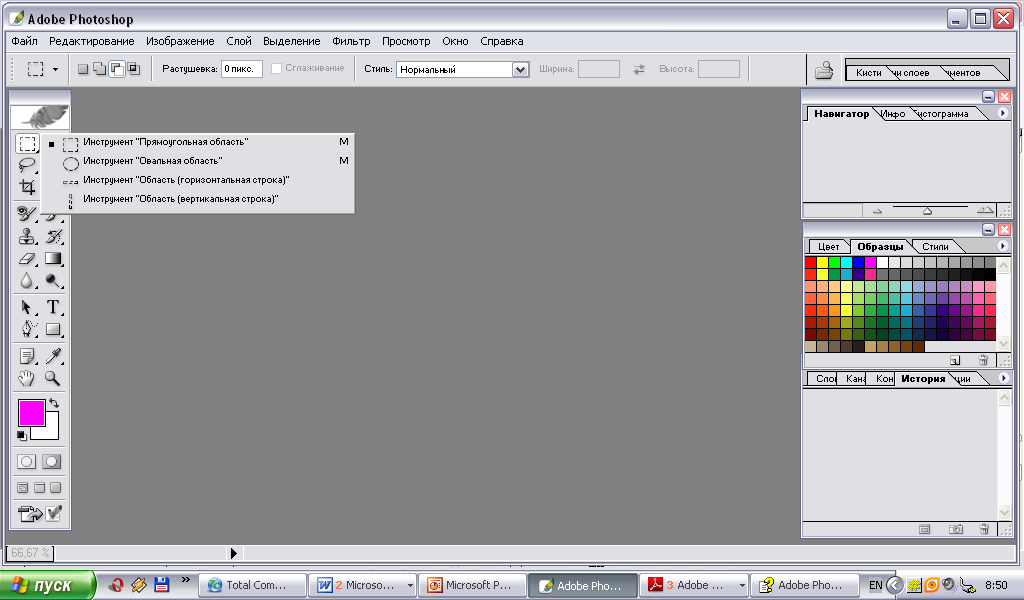Select the Eraser tool

(x=26, y=259)
